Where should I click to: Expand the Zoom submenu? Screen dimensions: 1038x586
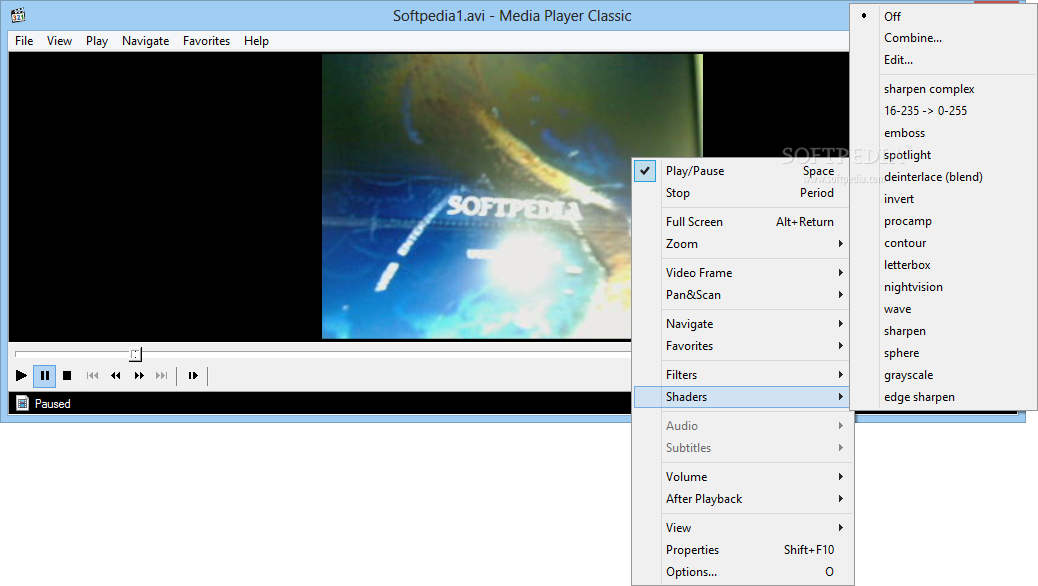[x=743, y=244]
